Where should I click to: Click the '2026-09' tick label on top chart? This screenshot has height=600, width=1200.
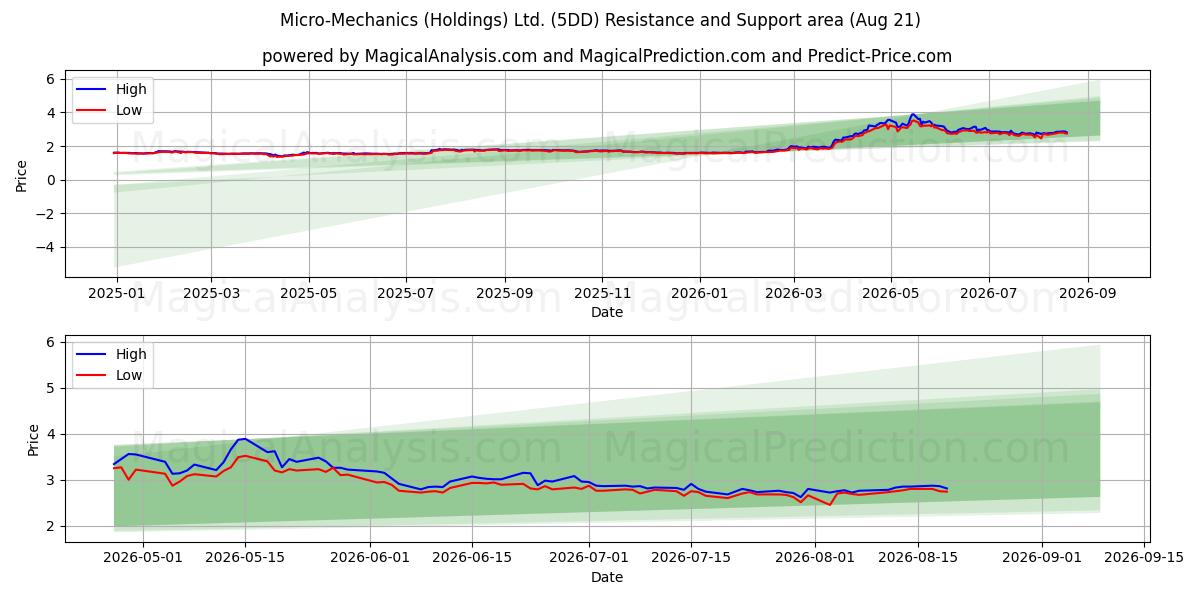[1088, 294]
